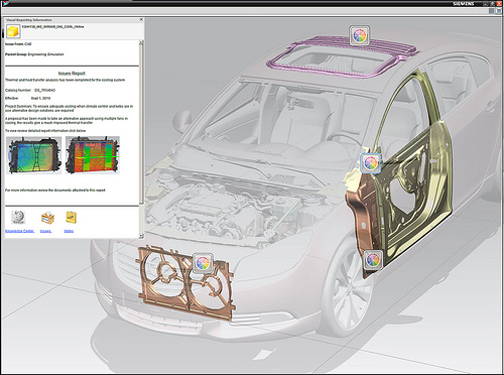Click the color-wheel marker on the radiator fan shroud

(203, 263)
